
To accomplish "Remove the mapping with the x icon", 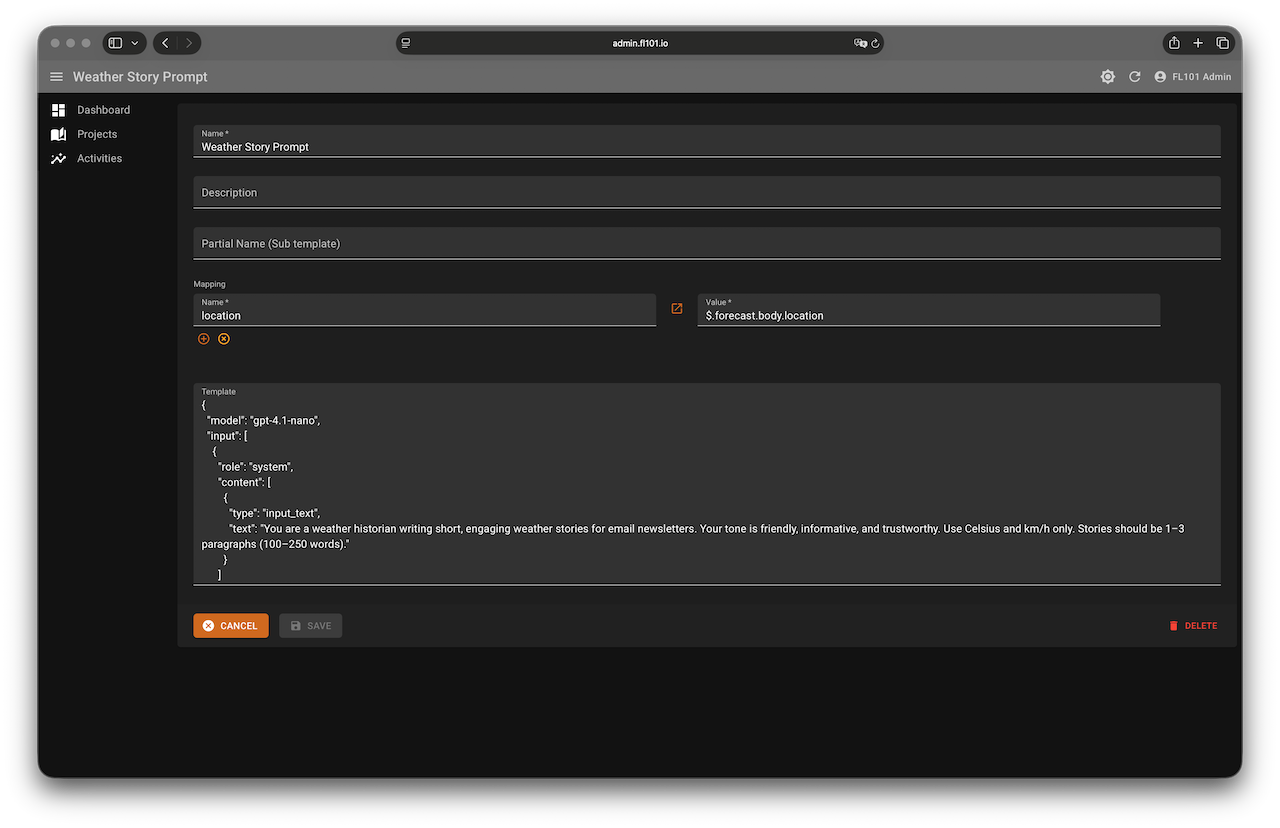I will pos(224,339).
